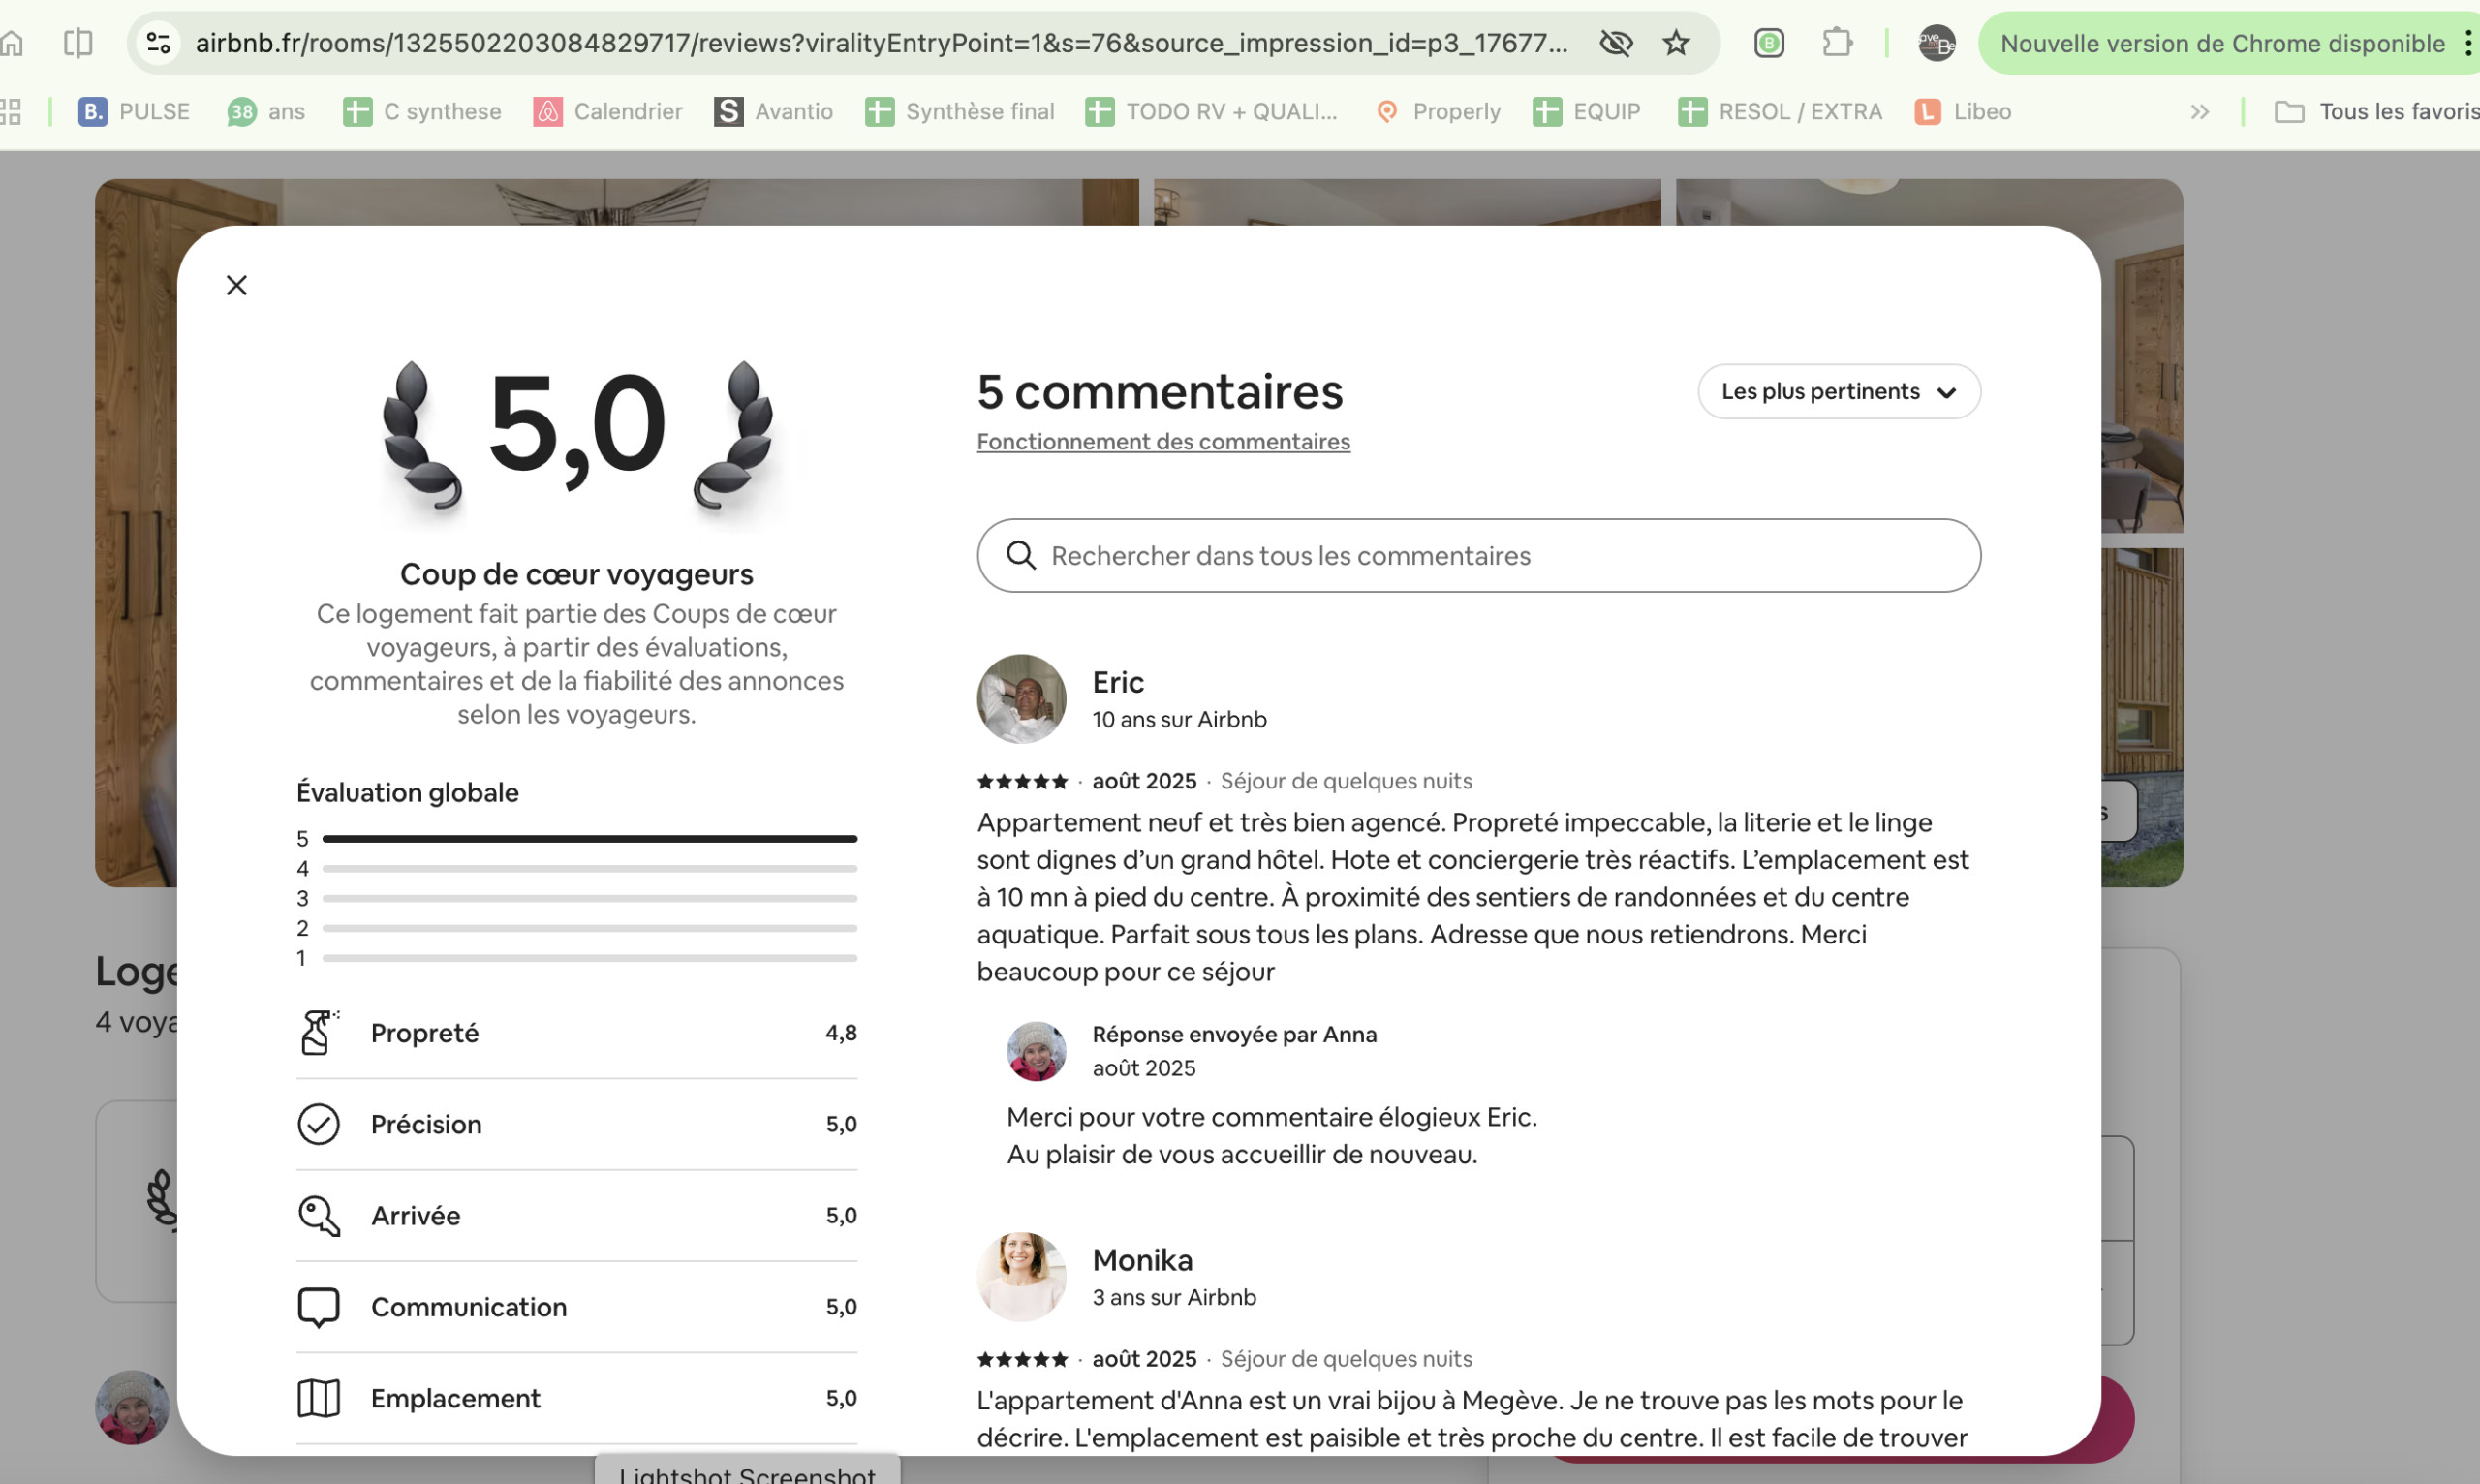Close the reviews modal with the X
The height and width of the screenshot is (1484, 2480).
pos(236,285)
